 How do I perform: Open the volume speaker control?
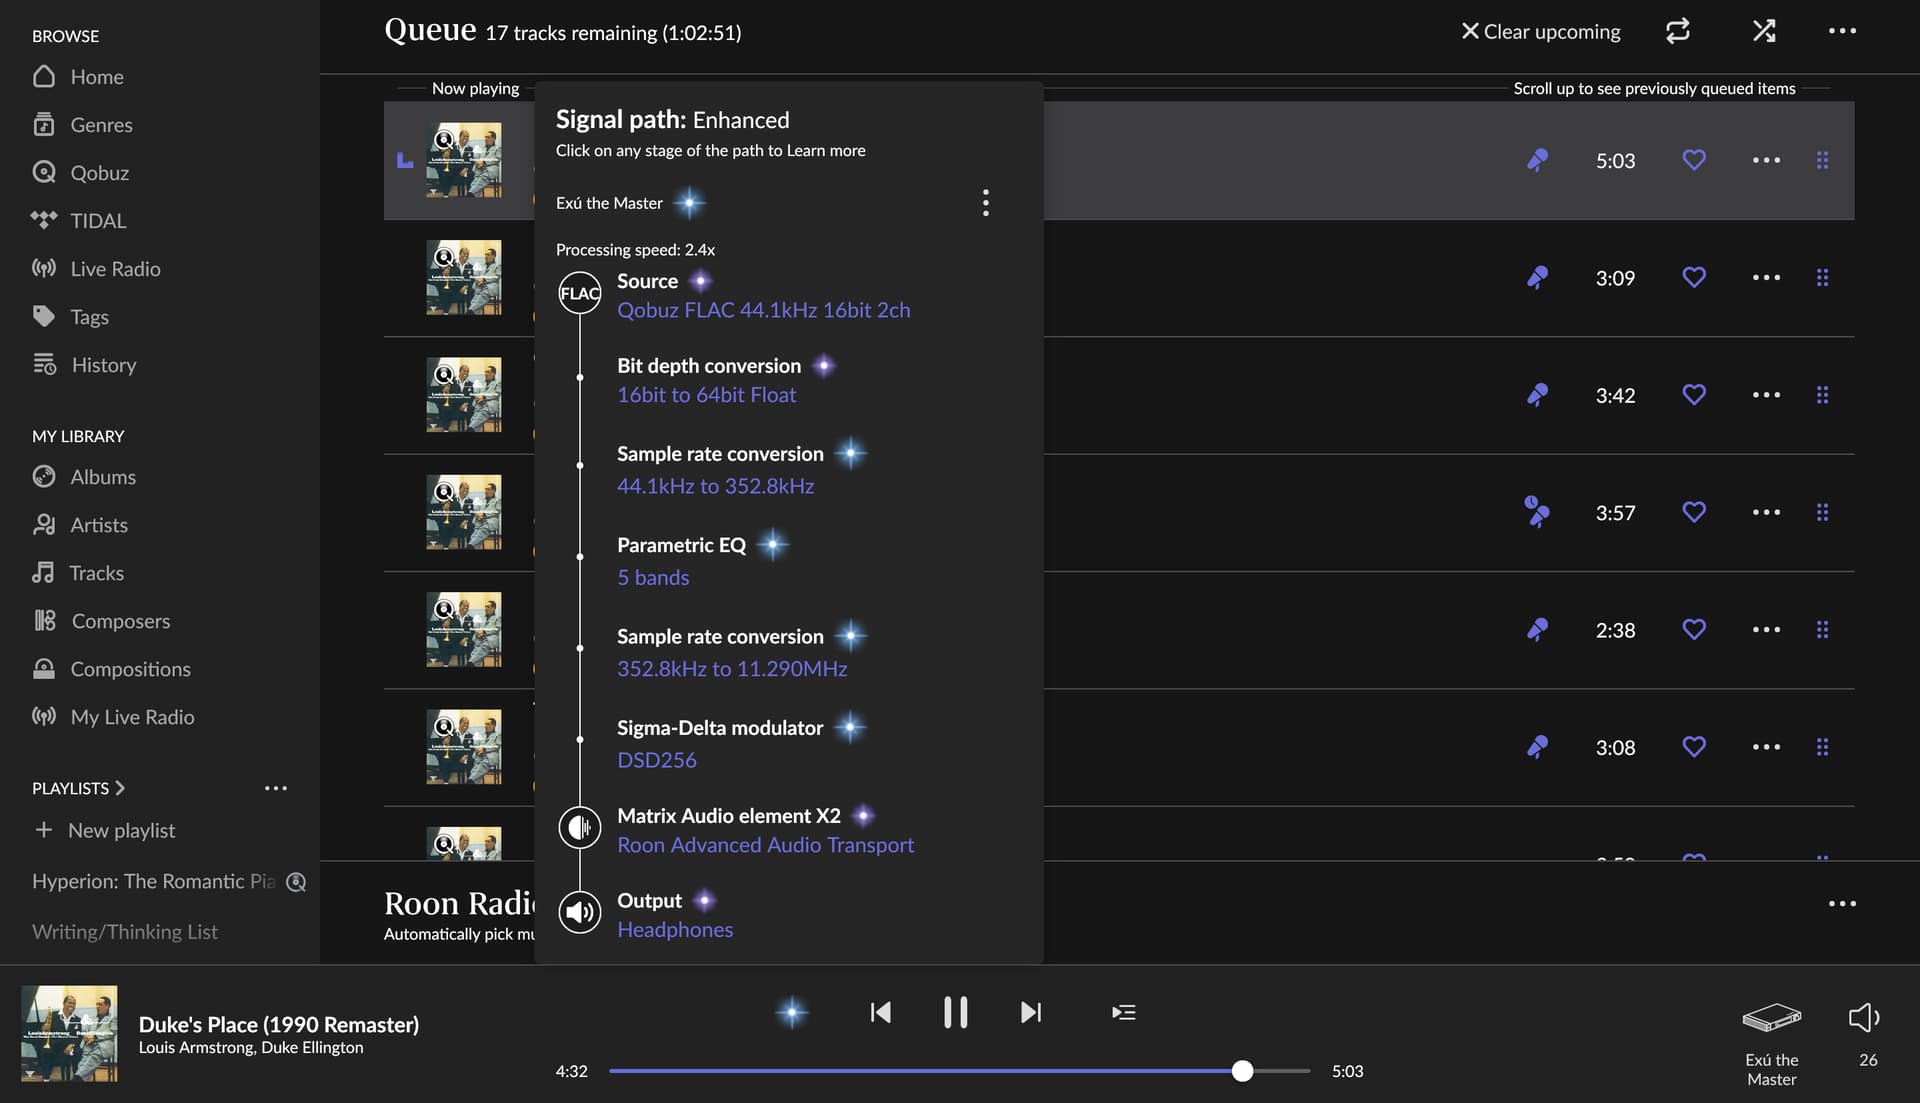click(1864, 1018)
